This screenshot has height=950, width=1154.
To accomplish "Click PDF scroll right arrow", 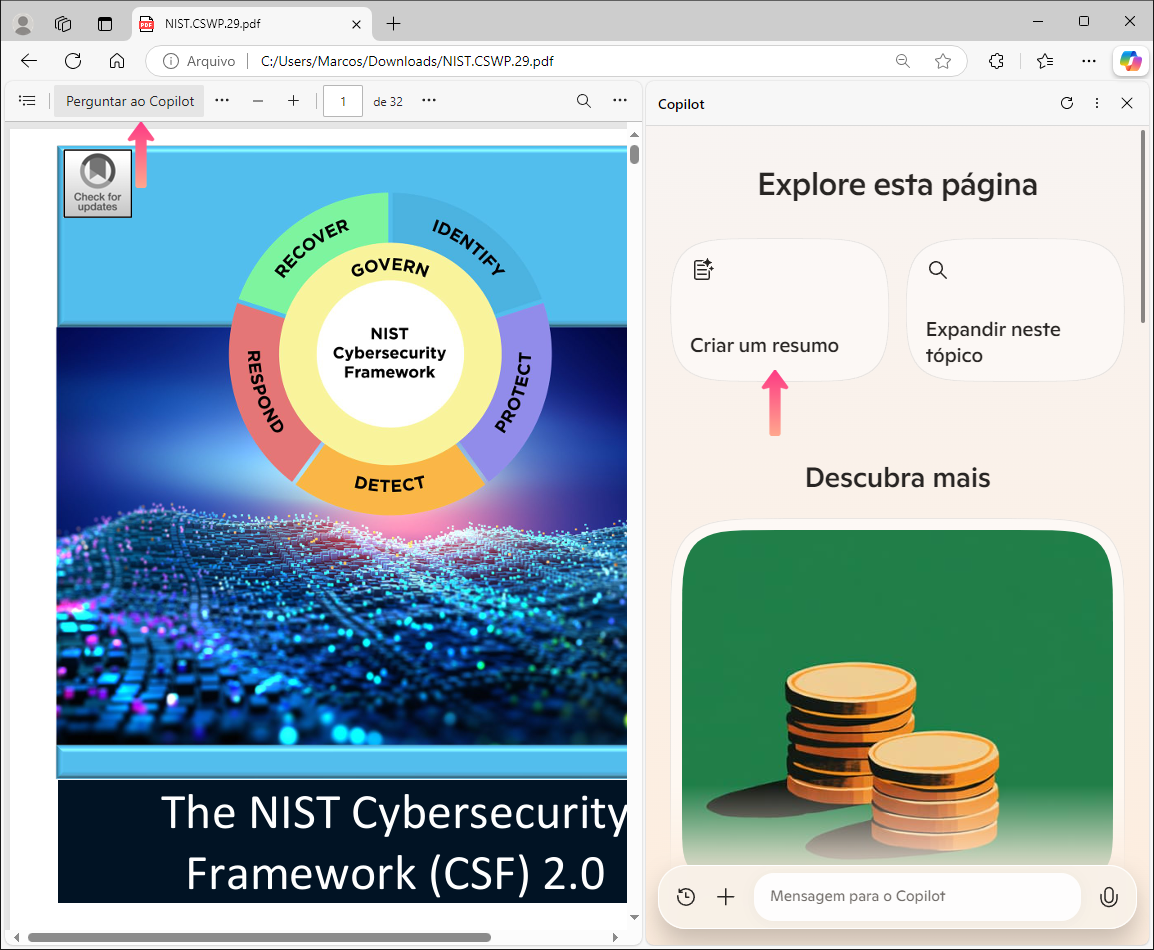I will 615,937.
